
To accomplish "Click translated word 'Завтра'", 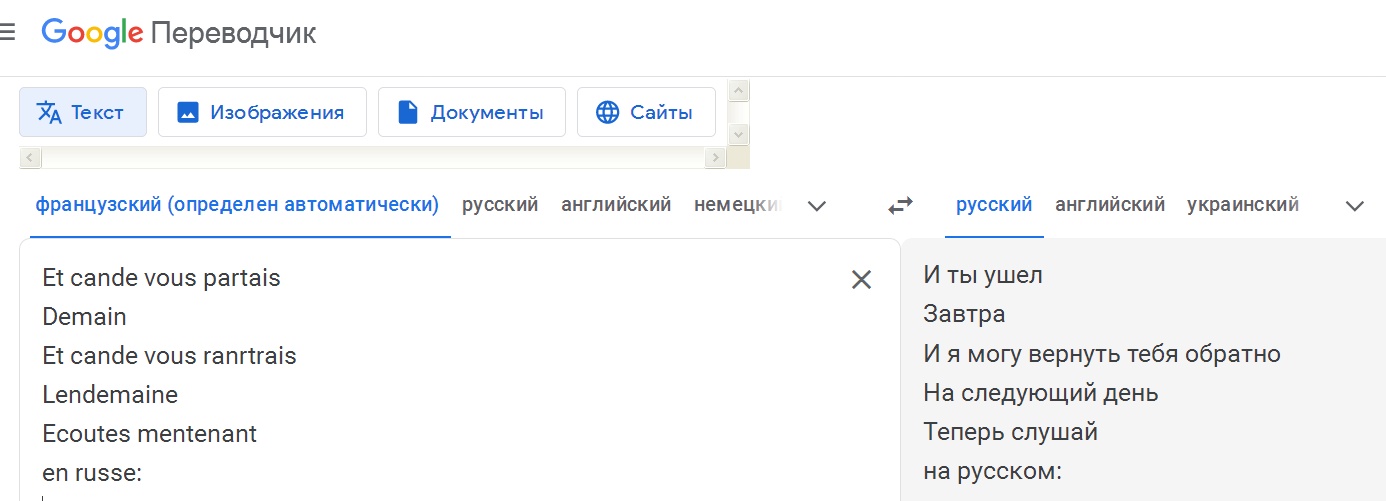I will tap(964, 314).
